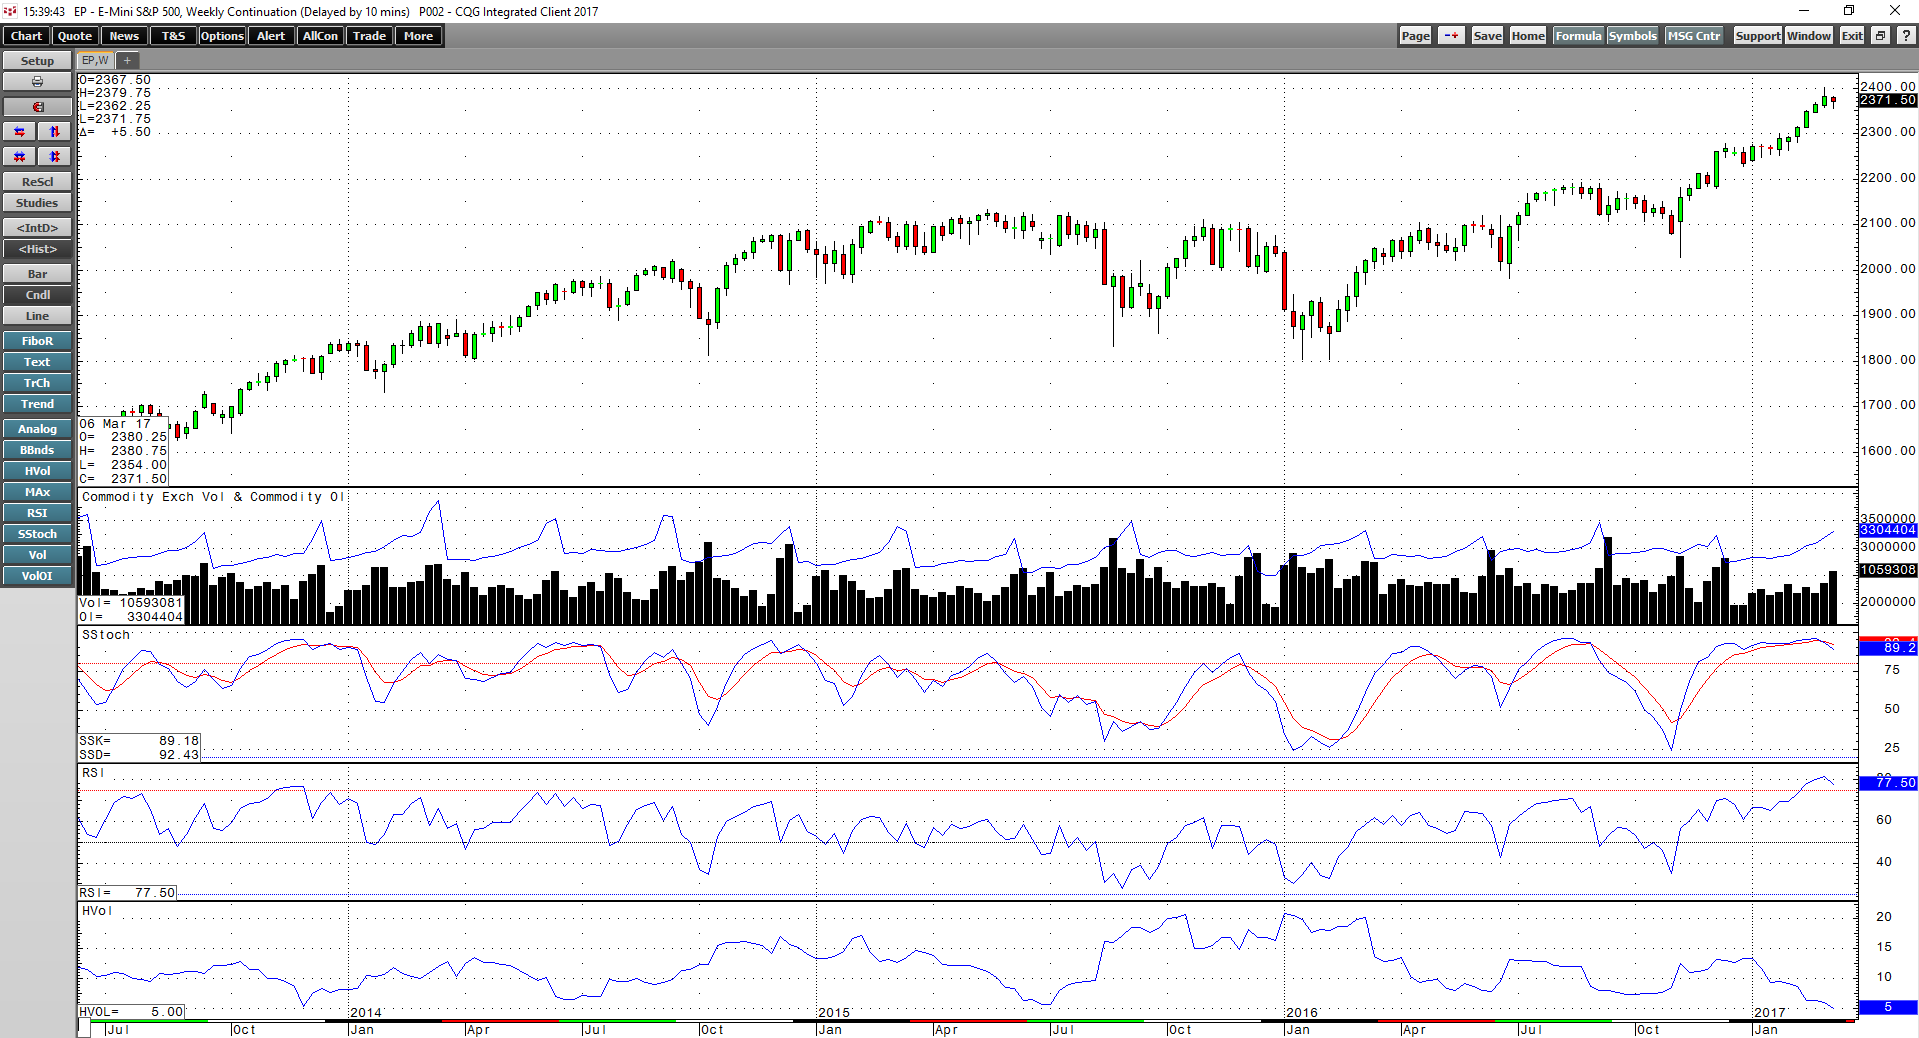1919x1038 pixels.
Task: Click the Exit button
Action: (x=1852, y=36)
